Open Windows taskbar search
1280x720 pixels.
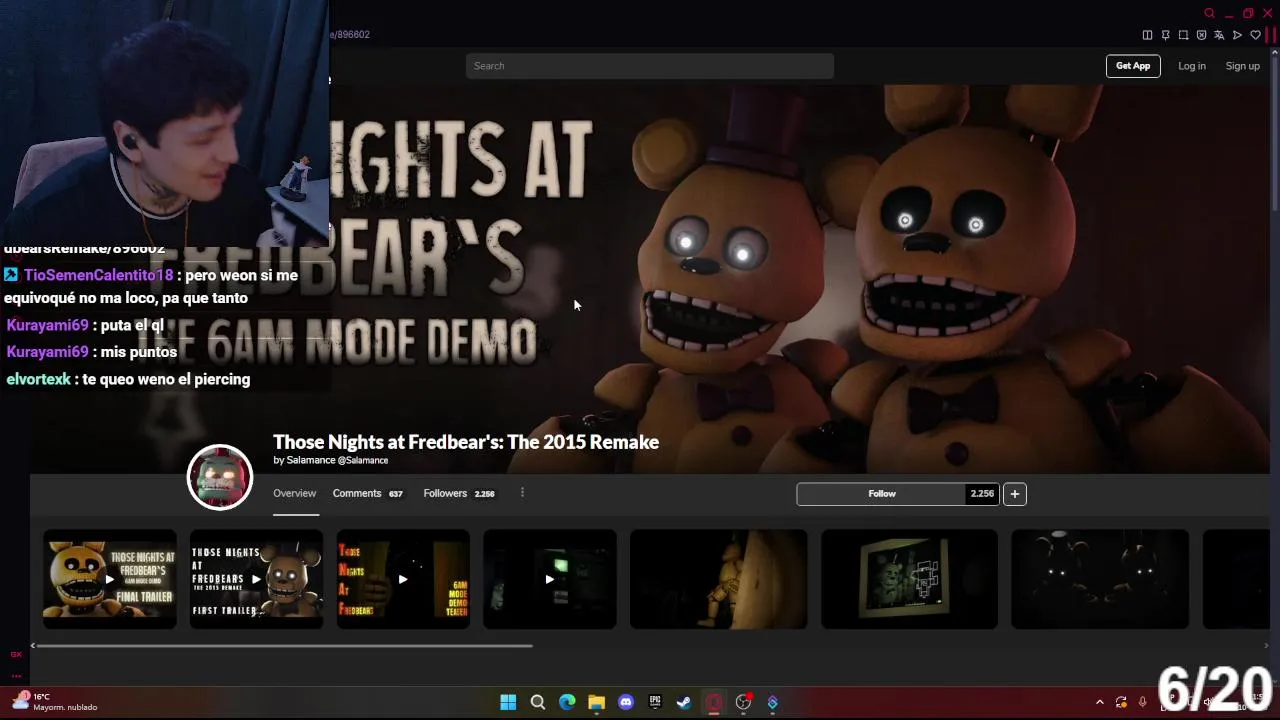click(537, 702)
